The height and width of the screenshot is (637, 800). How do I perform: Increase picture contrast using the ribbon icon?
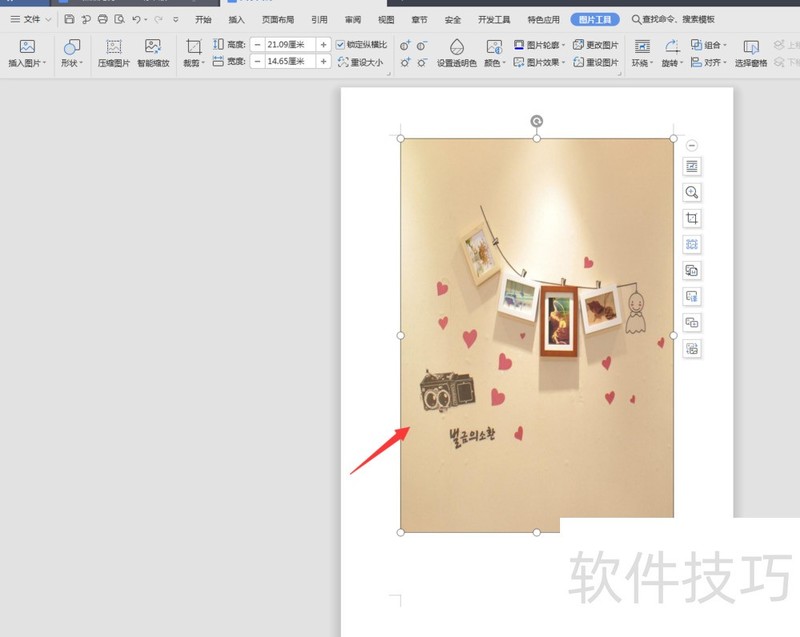405,46
